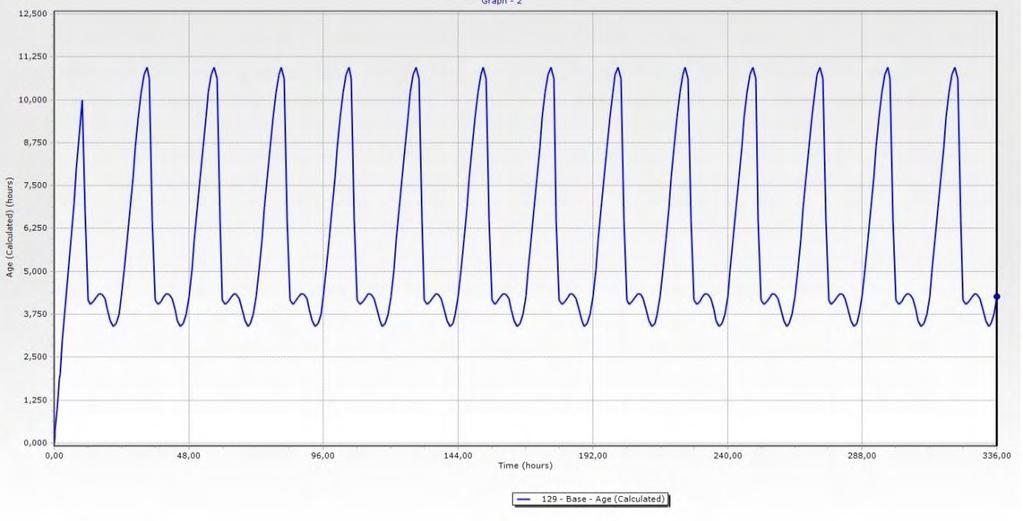
Task: Select the blue end-point marker at 336 hours
Action: click(997, 297)
